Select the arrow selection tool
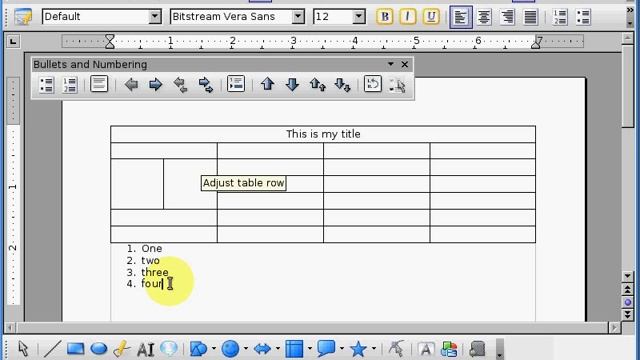This screenshot has width=640, height=360. [x=23, y=349]
